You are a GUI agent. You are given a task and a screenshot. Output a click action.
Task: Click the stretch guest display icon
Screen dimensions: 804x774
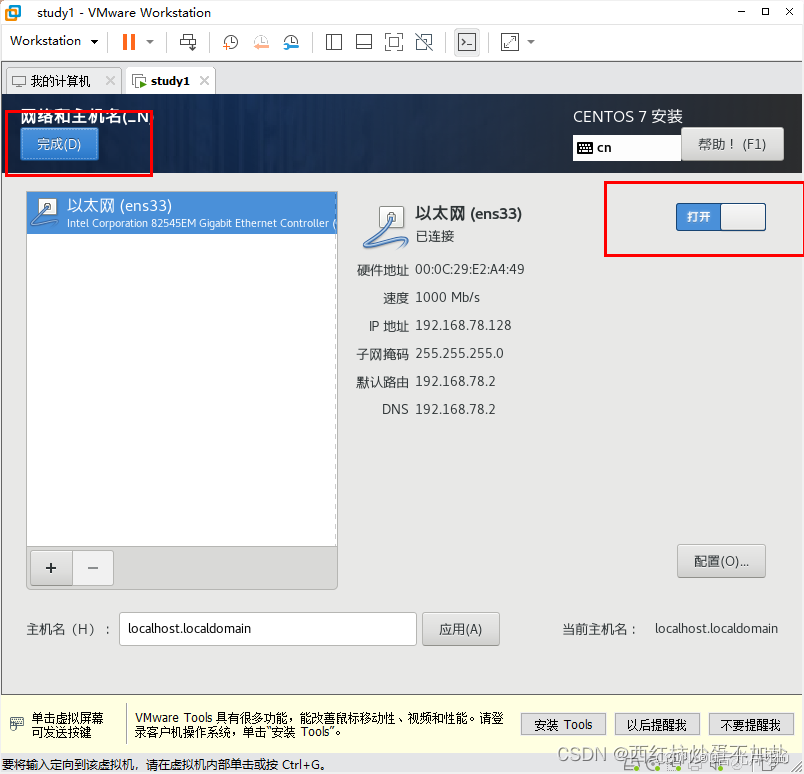pyautogui.click(x=510, y=42)
